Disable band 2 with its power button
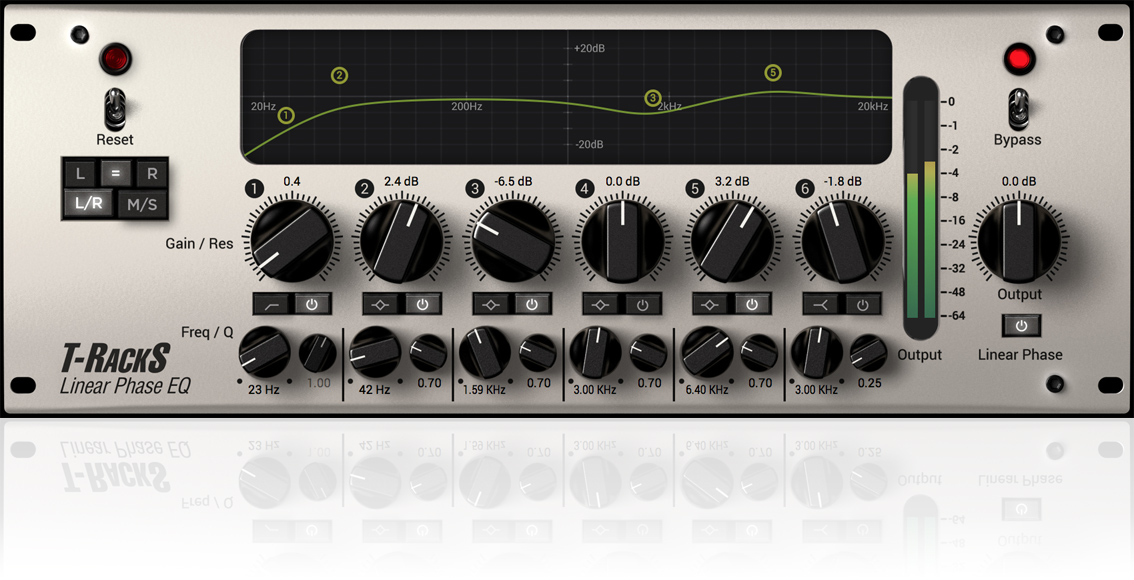1134x580 pixels. (x=422, y=303)
